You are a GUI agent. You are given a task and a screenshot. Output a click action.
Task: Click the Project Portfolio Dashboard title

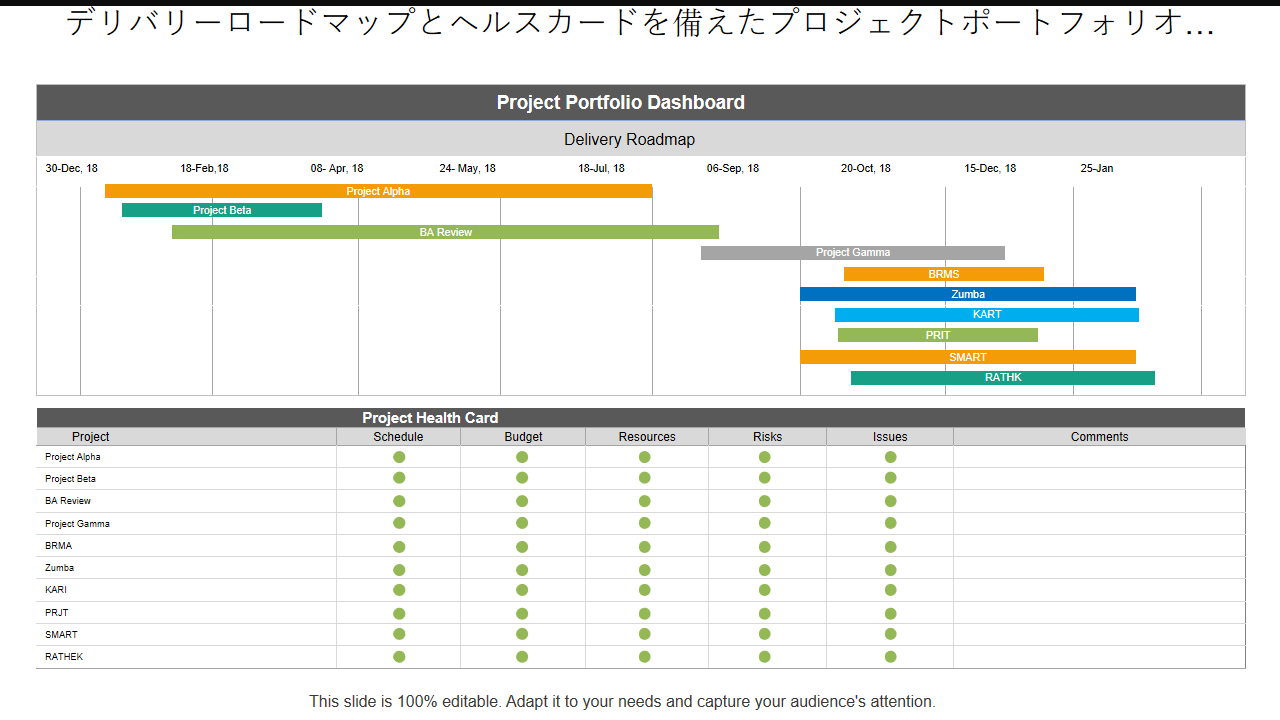click(x=621, y=102)
